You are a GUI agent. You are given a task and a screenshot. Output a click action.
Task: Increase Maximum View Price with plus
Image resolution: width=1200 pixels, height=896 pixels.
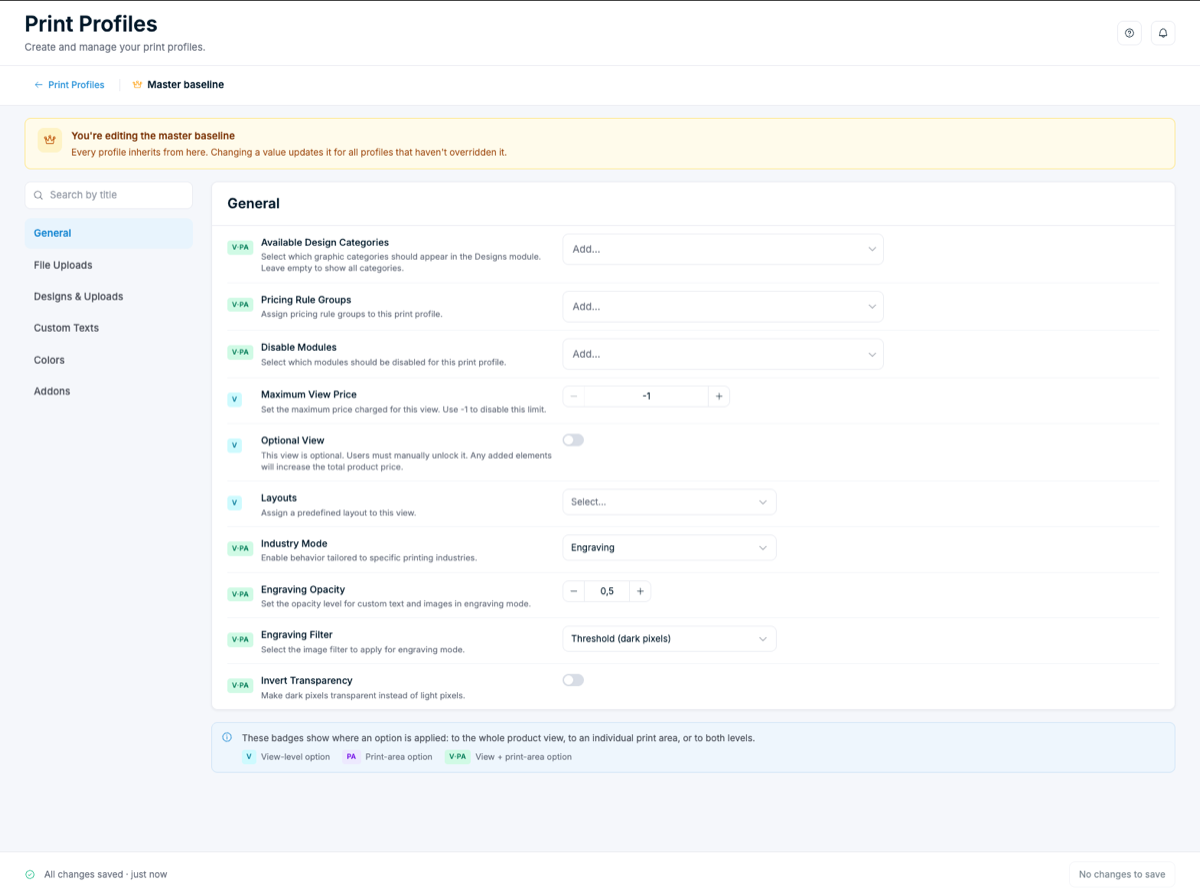pyautogui.click(x=719, y=397)
